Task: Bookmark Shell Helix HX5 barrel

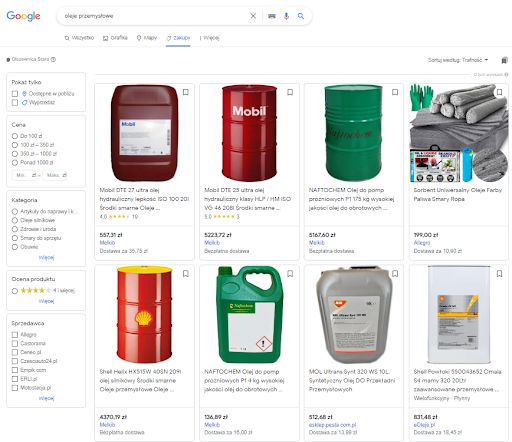Action: tap(186, 274)
